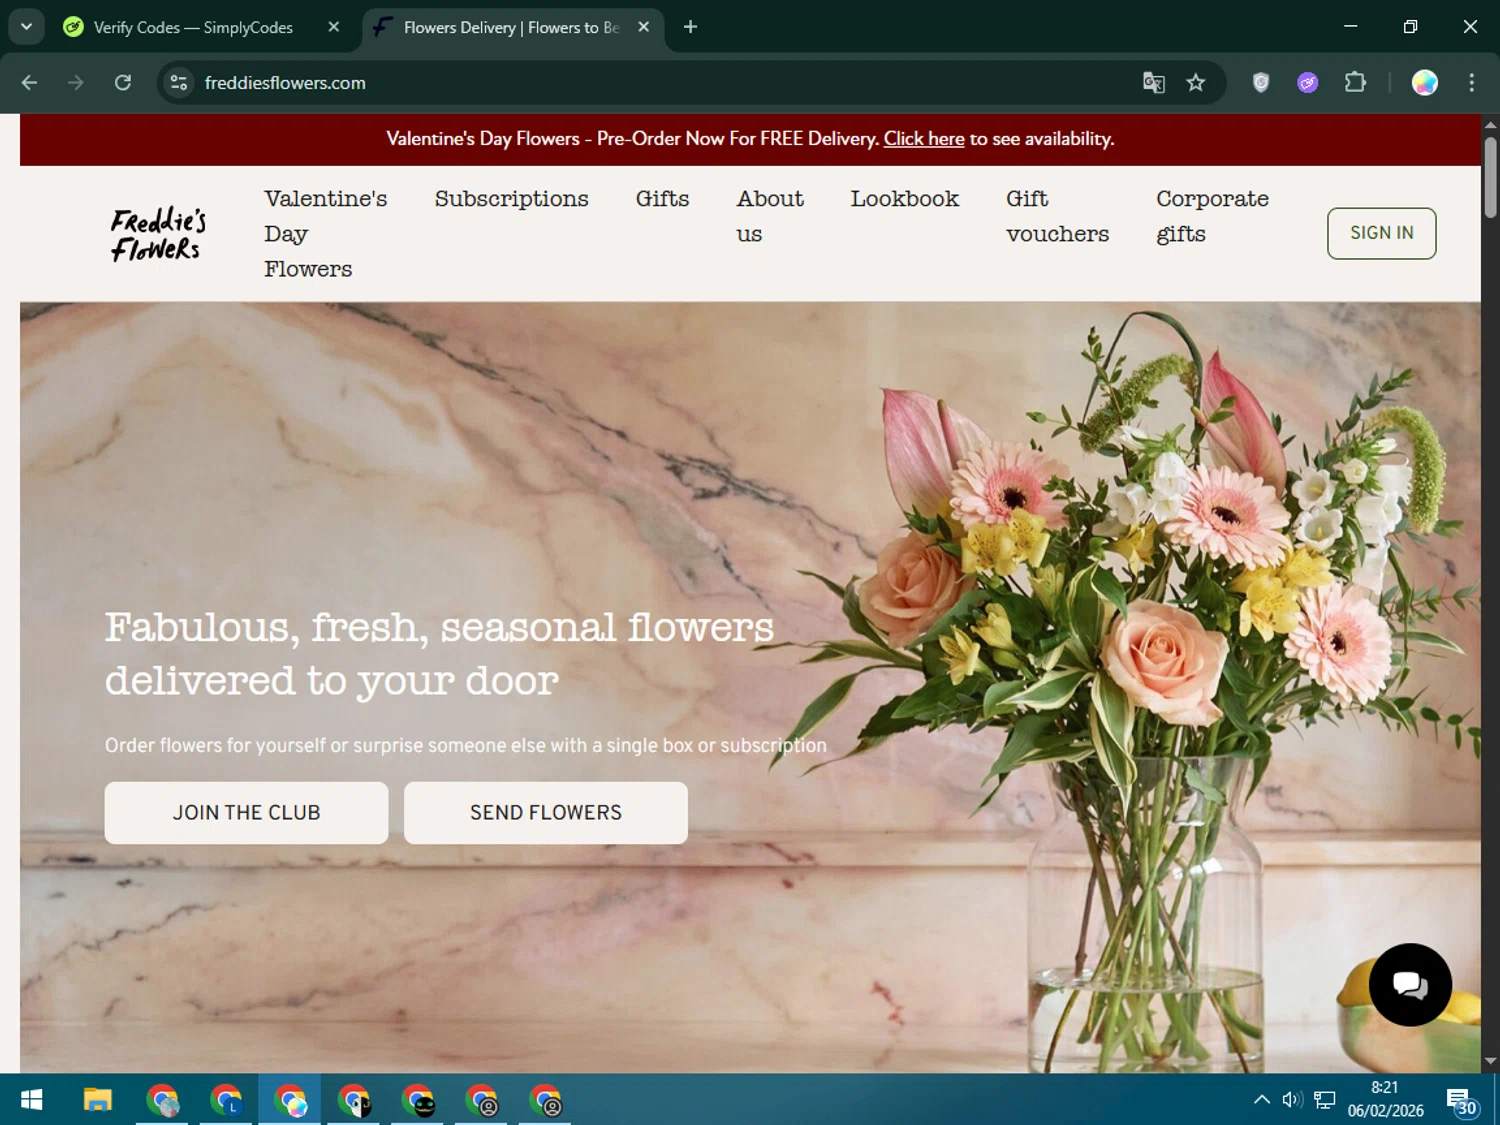
Task: Open the tab search dropdown arrow
Action: (27, 27)
